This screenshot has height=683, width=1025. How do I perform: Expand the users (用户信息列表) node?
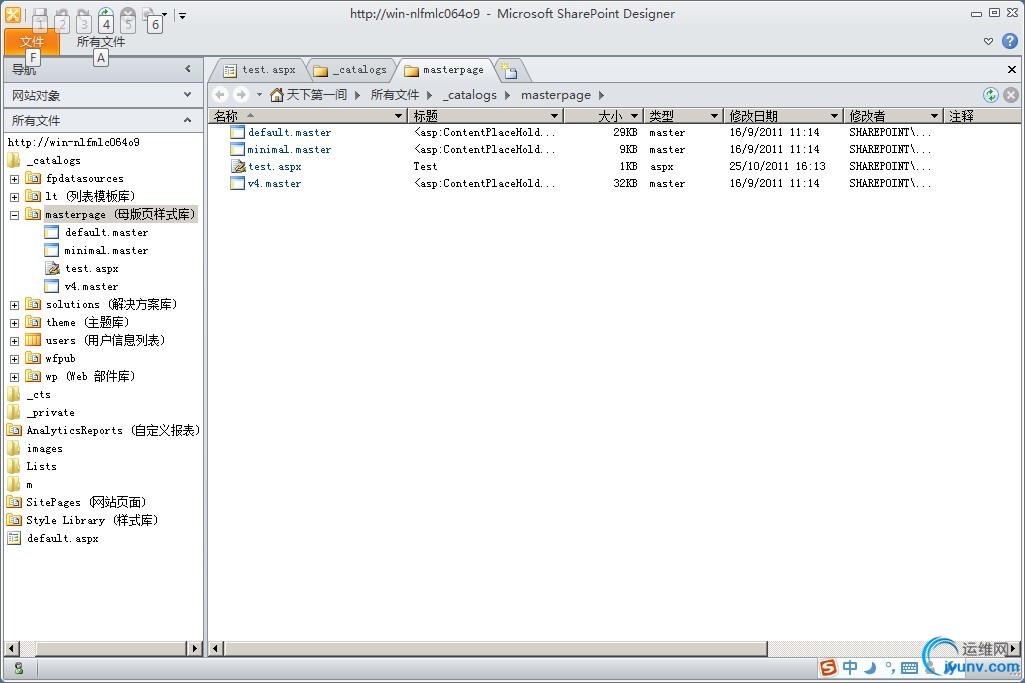14,341
